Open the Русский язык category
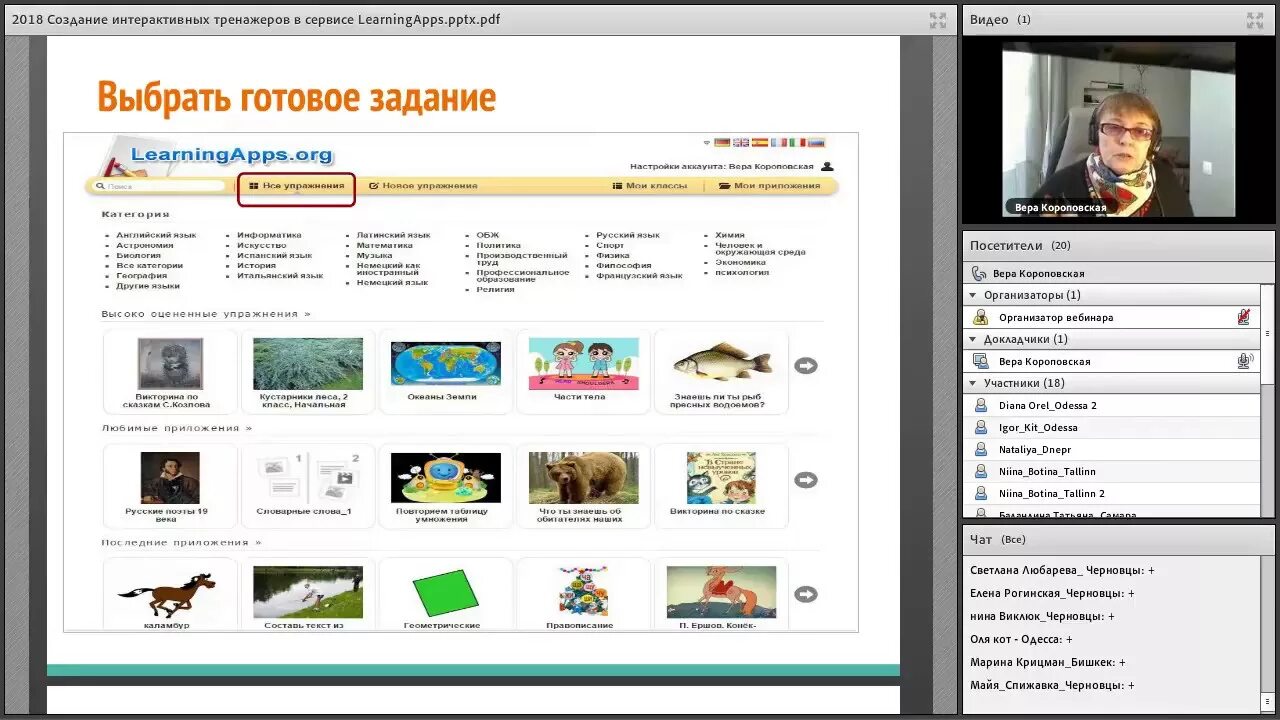 pyautogui.click(x=628, y=235)
